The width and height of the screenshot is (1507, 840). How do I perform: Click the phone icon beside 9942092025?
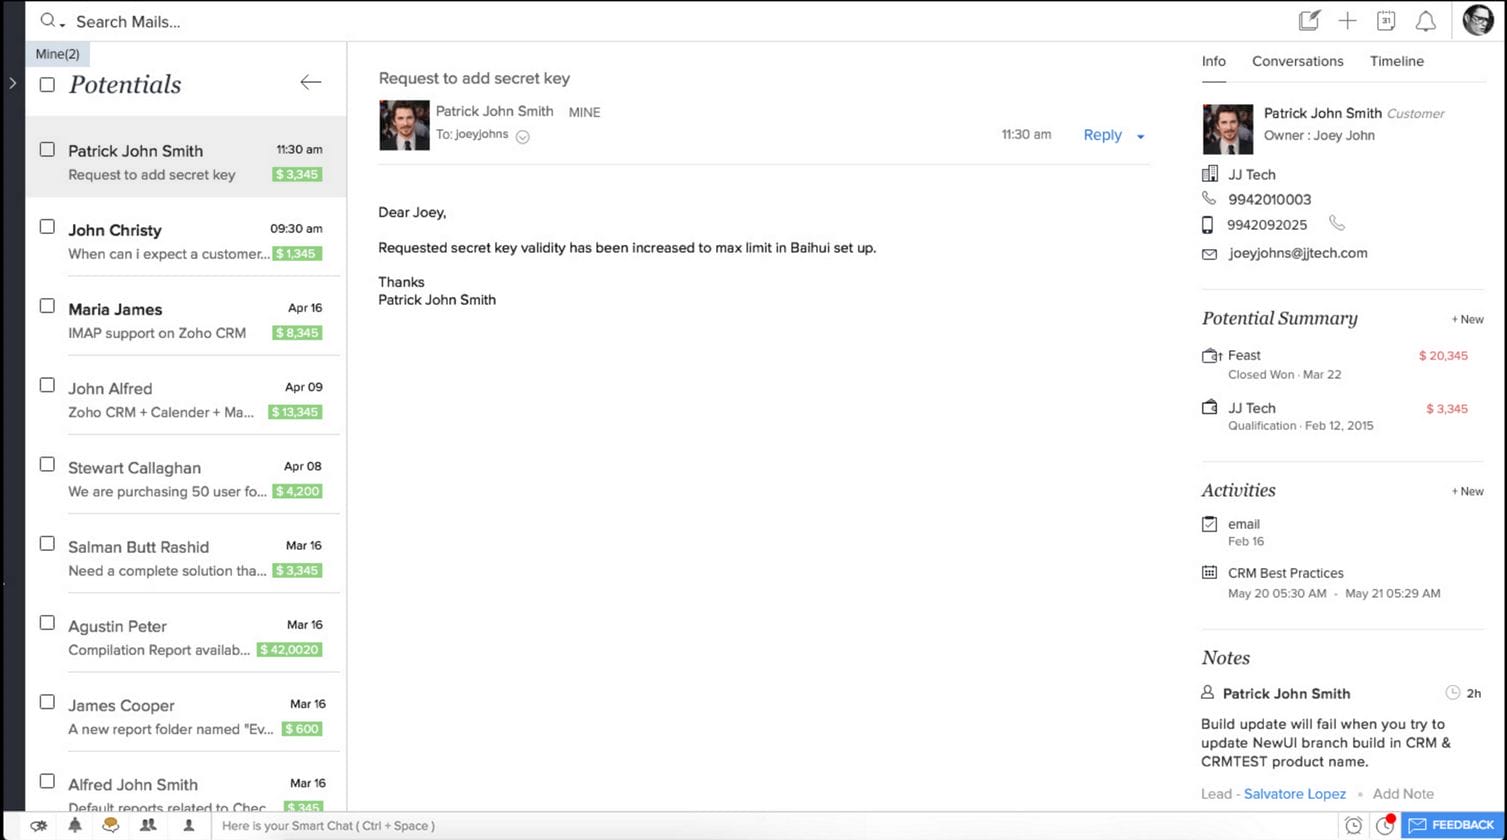[x=1338, y=223]
